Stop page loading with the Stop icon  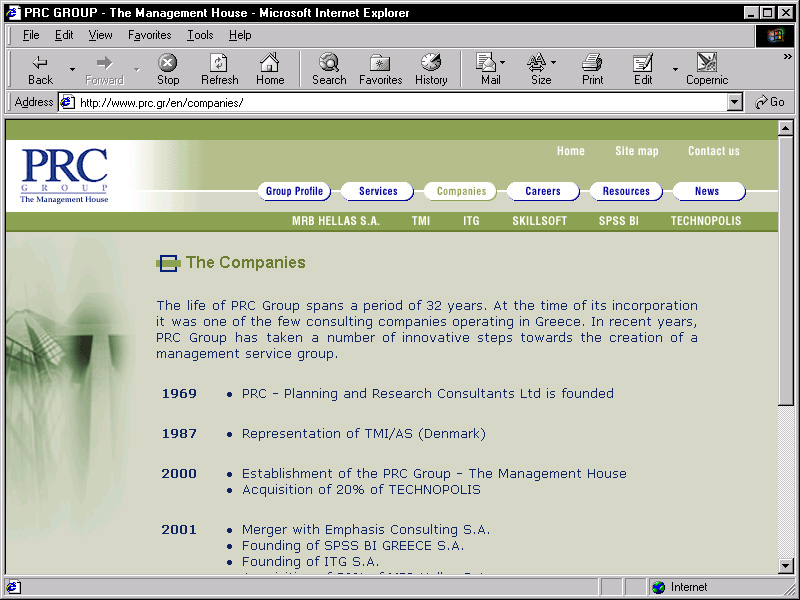tap(167, 63)
